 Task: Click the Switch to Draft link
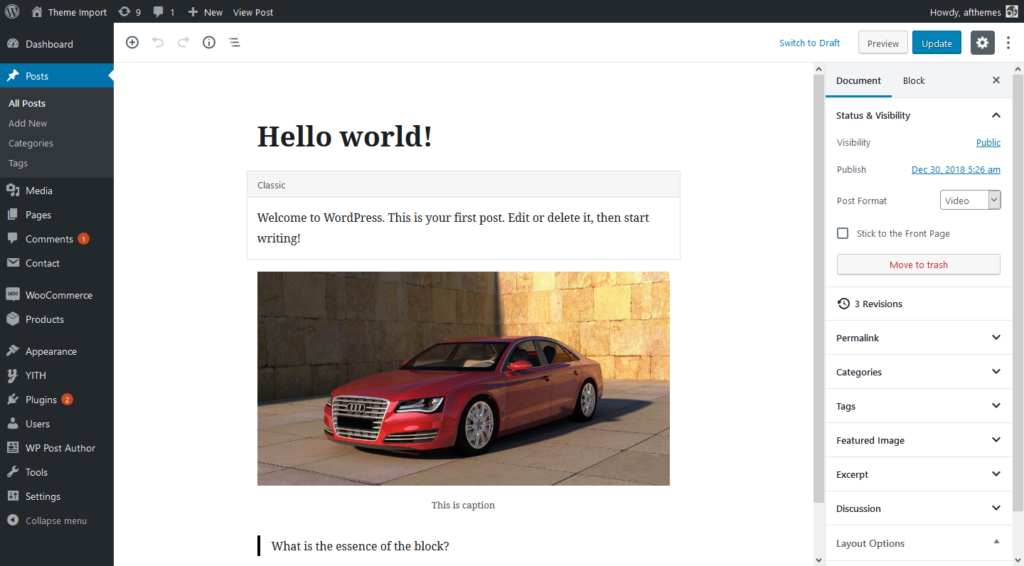point(809,43)
